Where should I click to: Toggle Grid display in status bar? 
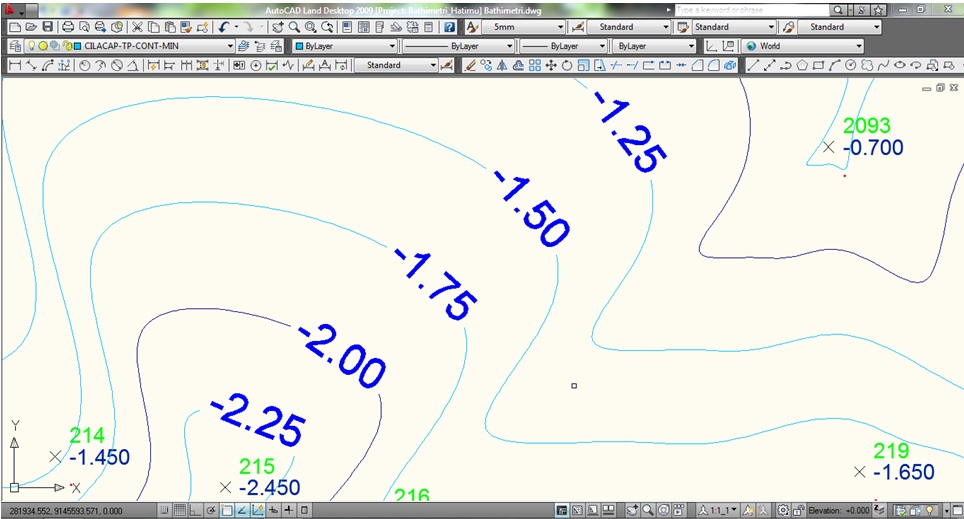(x=180, y=510)
